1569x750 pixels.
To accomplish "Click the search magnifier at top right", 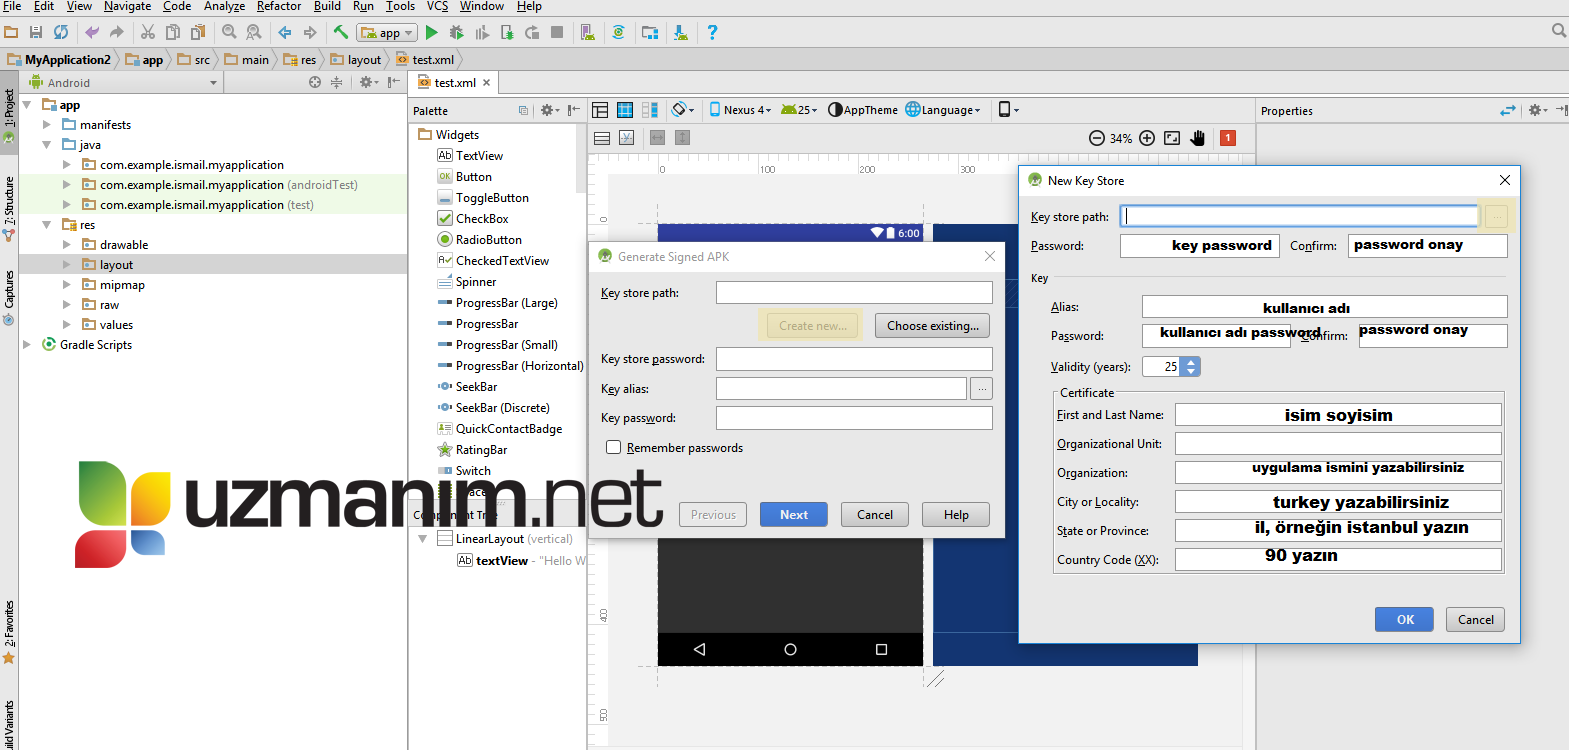I will (1558, 31).
